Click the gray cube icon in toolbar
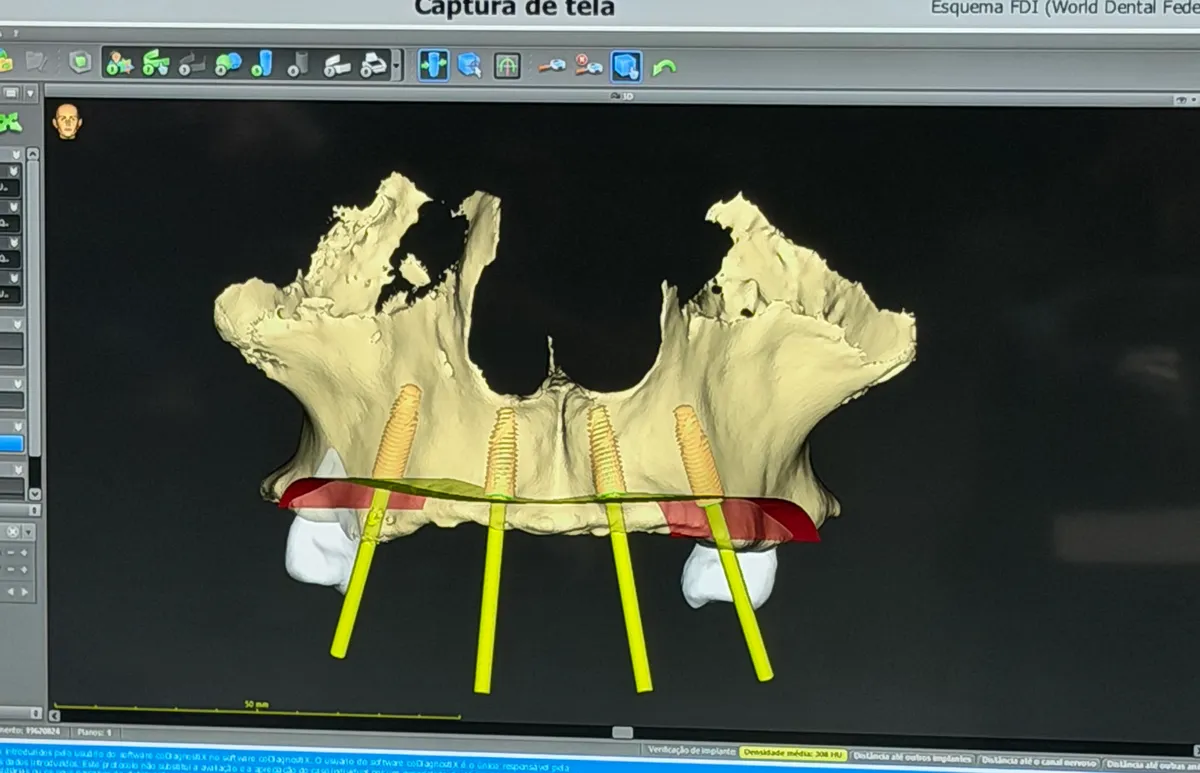 (79, 62)
